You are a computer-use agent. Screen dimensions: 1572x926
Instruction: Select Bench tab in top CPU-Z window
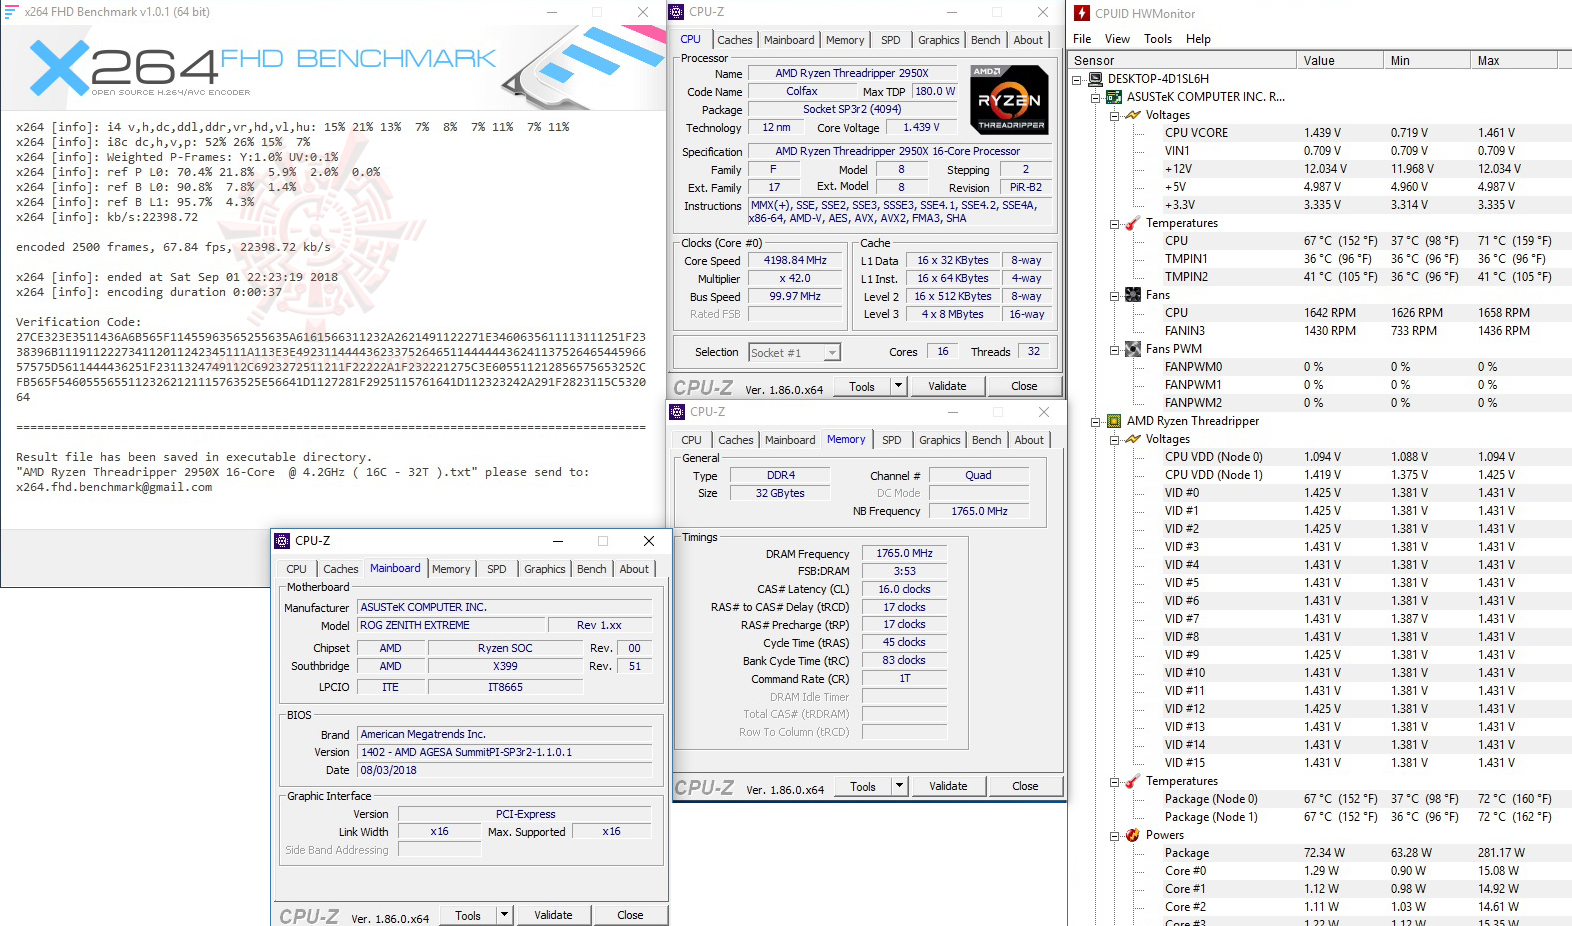tap(986, 40)
